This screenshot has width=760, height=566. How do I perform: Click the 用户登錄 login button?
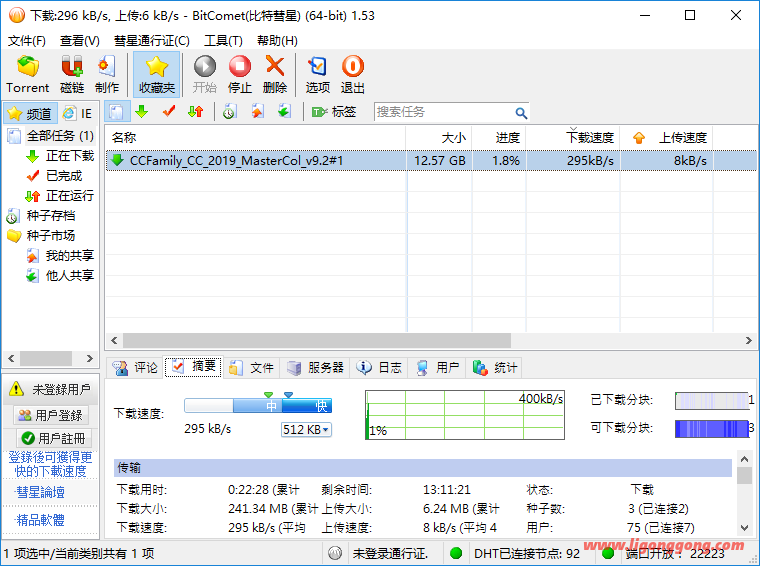click(51, 415)
